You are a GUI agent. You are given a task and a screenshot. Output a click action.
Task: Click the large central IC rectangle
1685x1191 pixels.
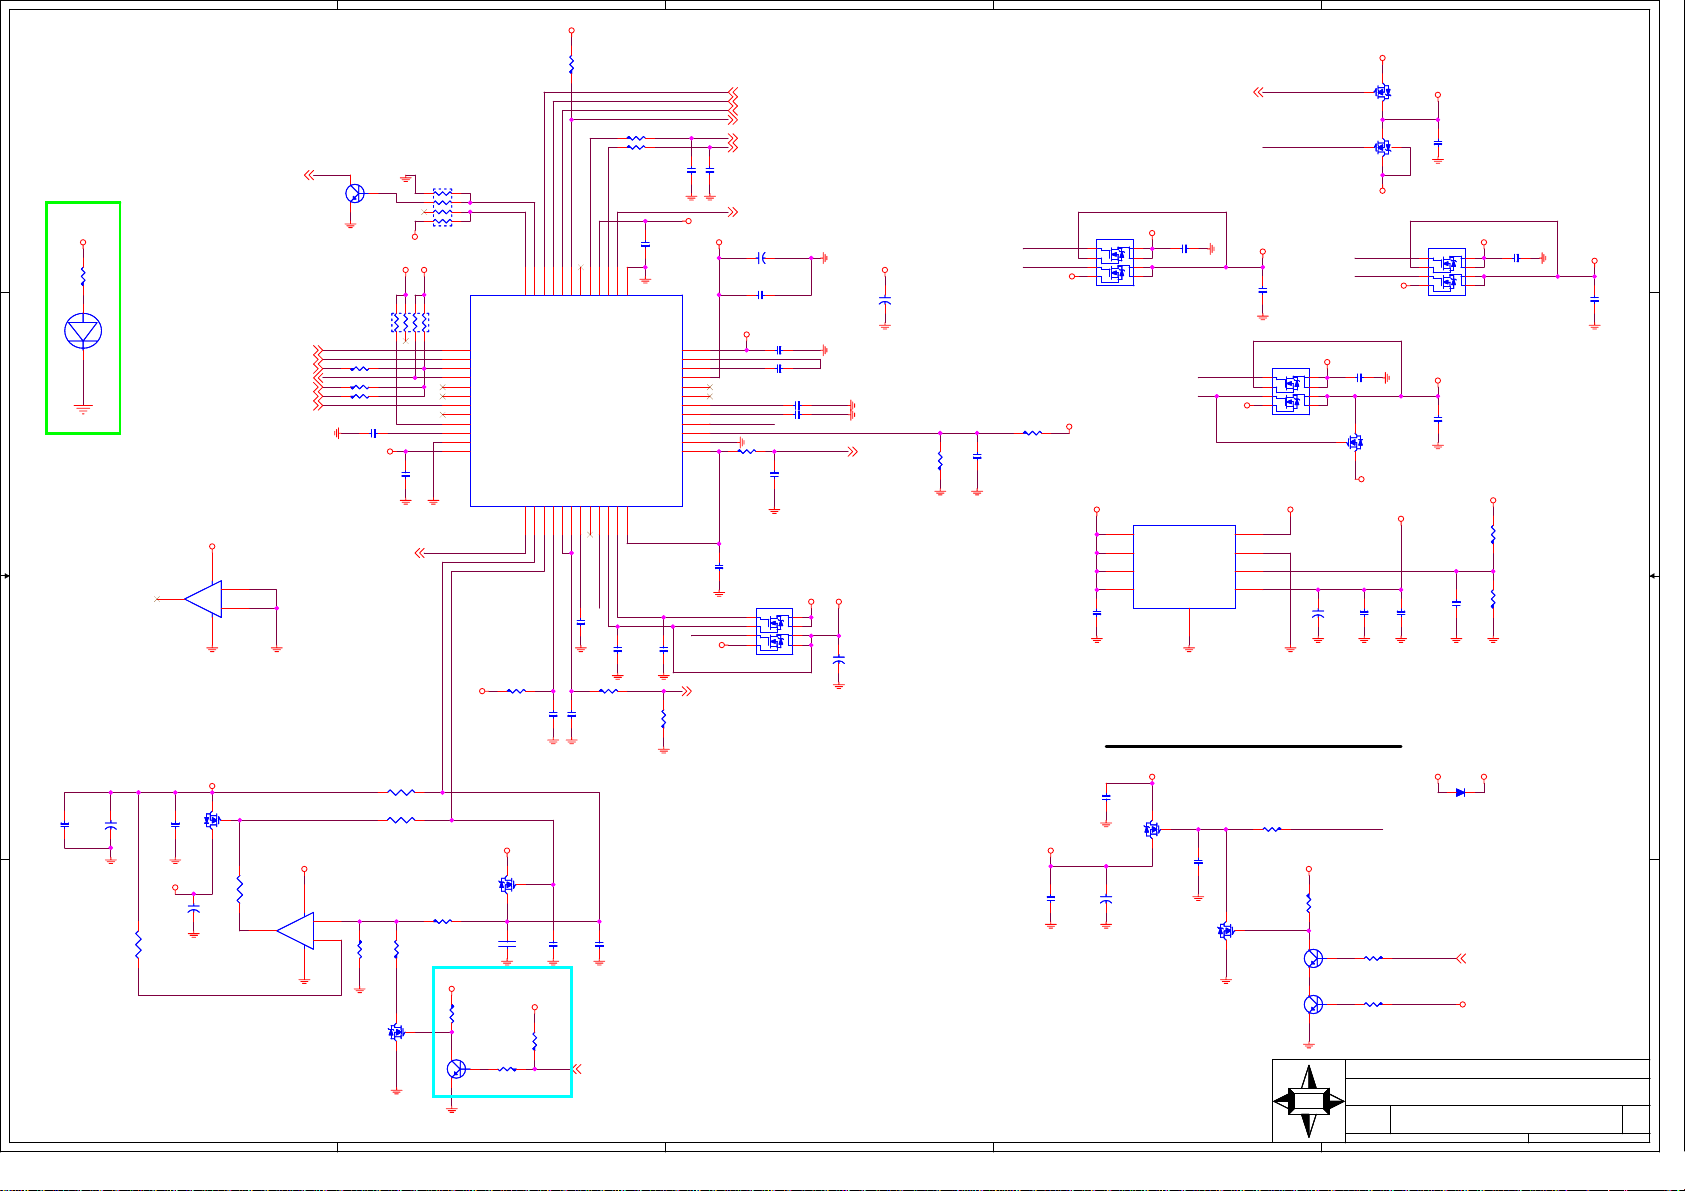(x=576, y=400)
